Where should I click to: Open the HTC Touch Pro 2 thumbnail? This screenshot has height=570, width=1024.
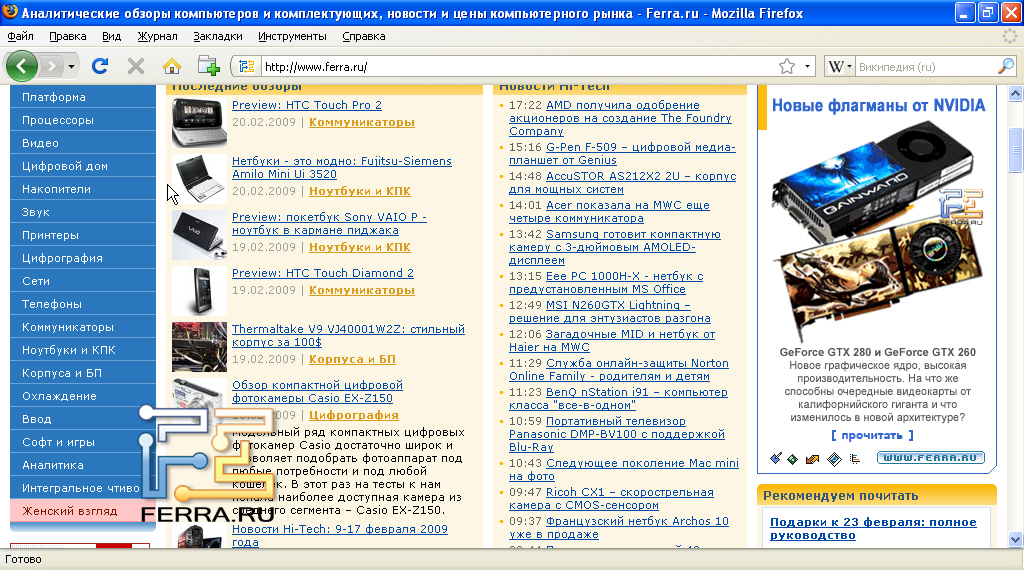[199, 122]
